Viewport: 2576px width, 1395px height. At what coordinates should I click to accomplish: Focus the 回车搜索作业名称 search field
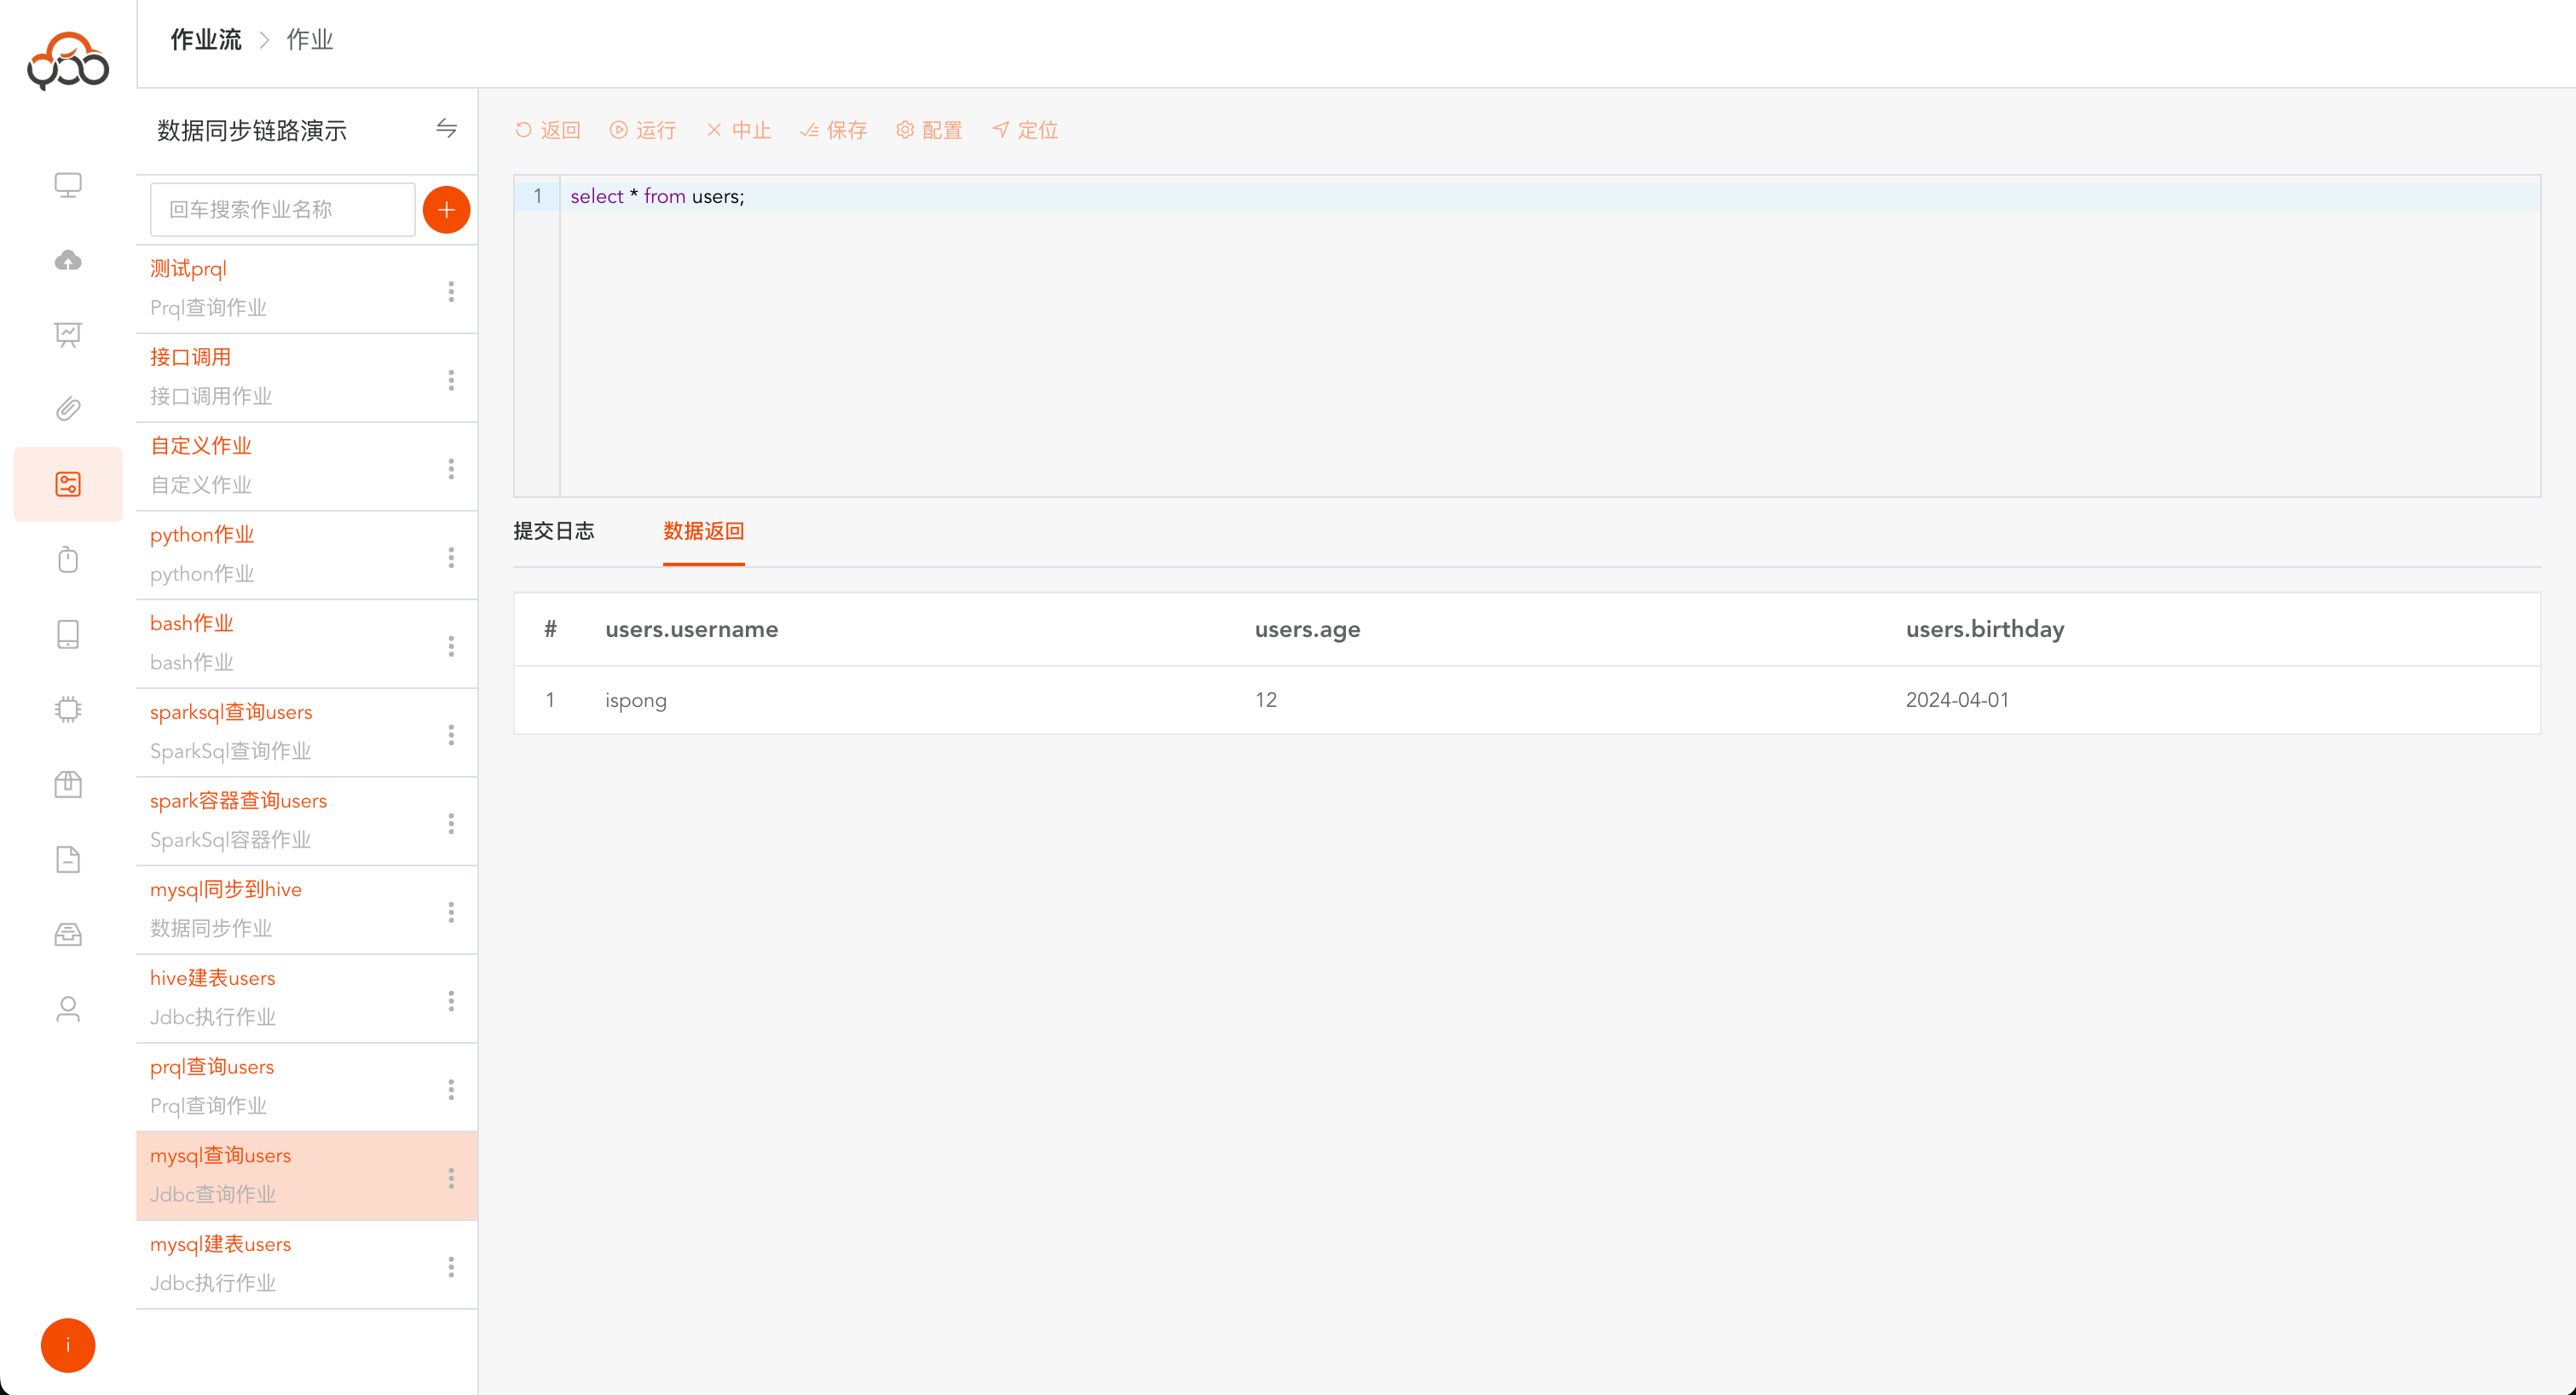[282, 210]
